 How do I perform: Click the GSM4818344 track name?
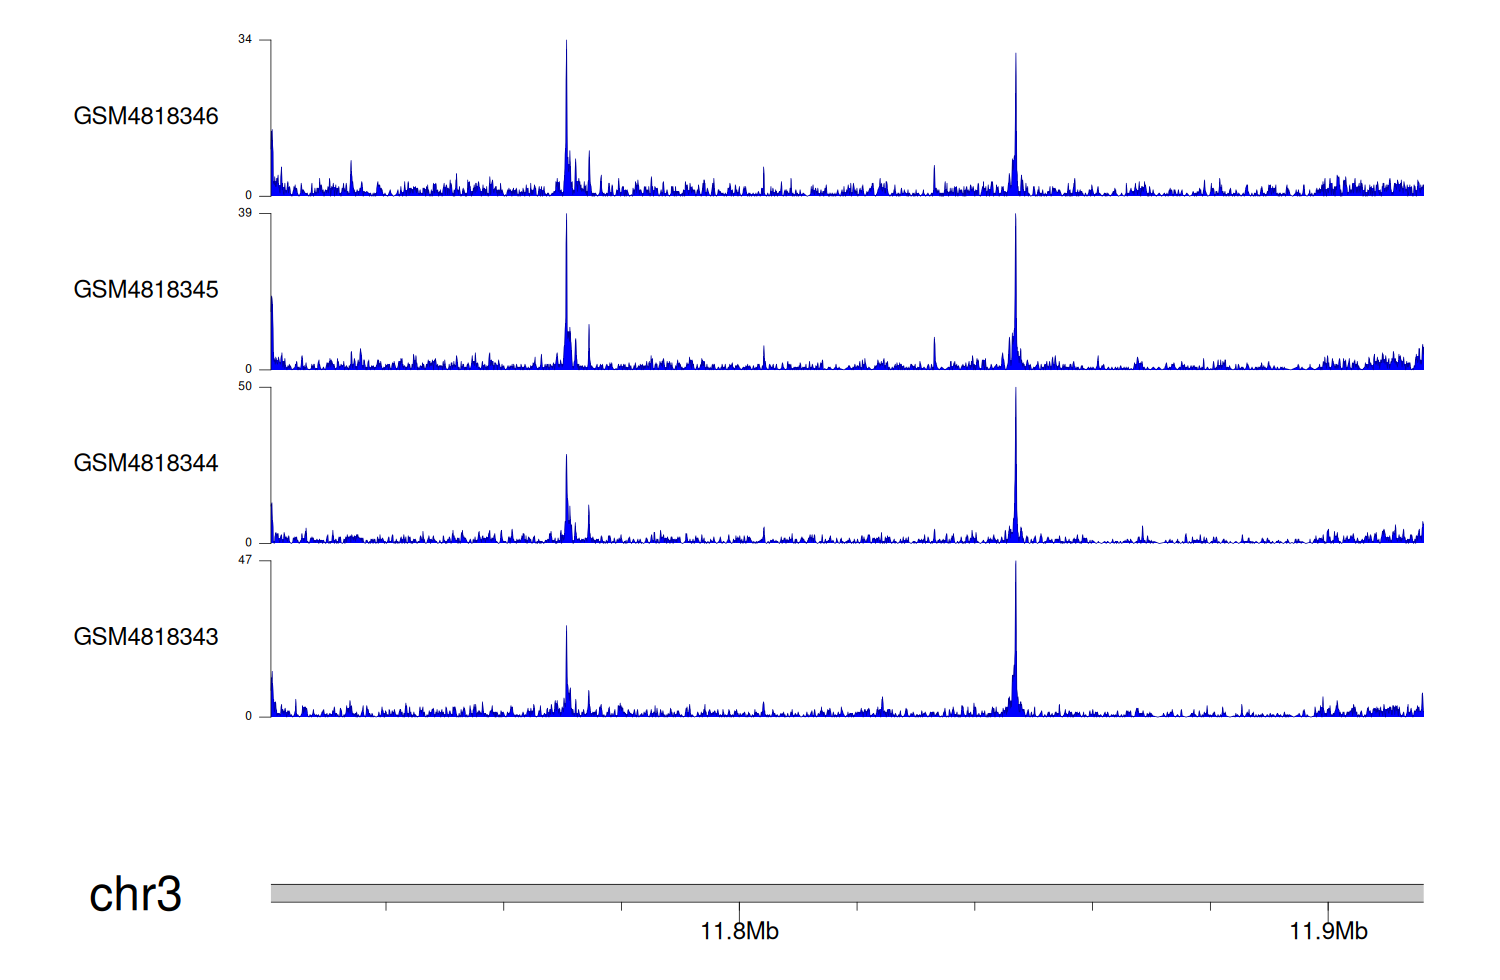click(146, 463)
